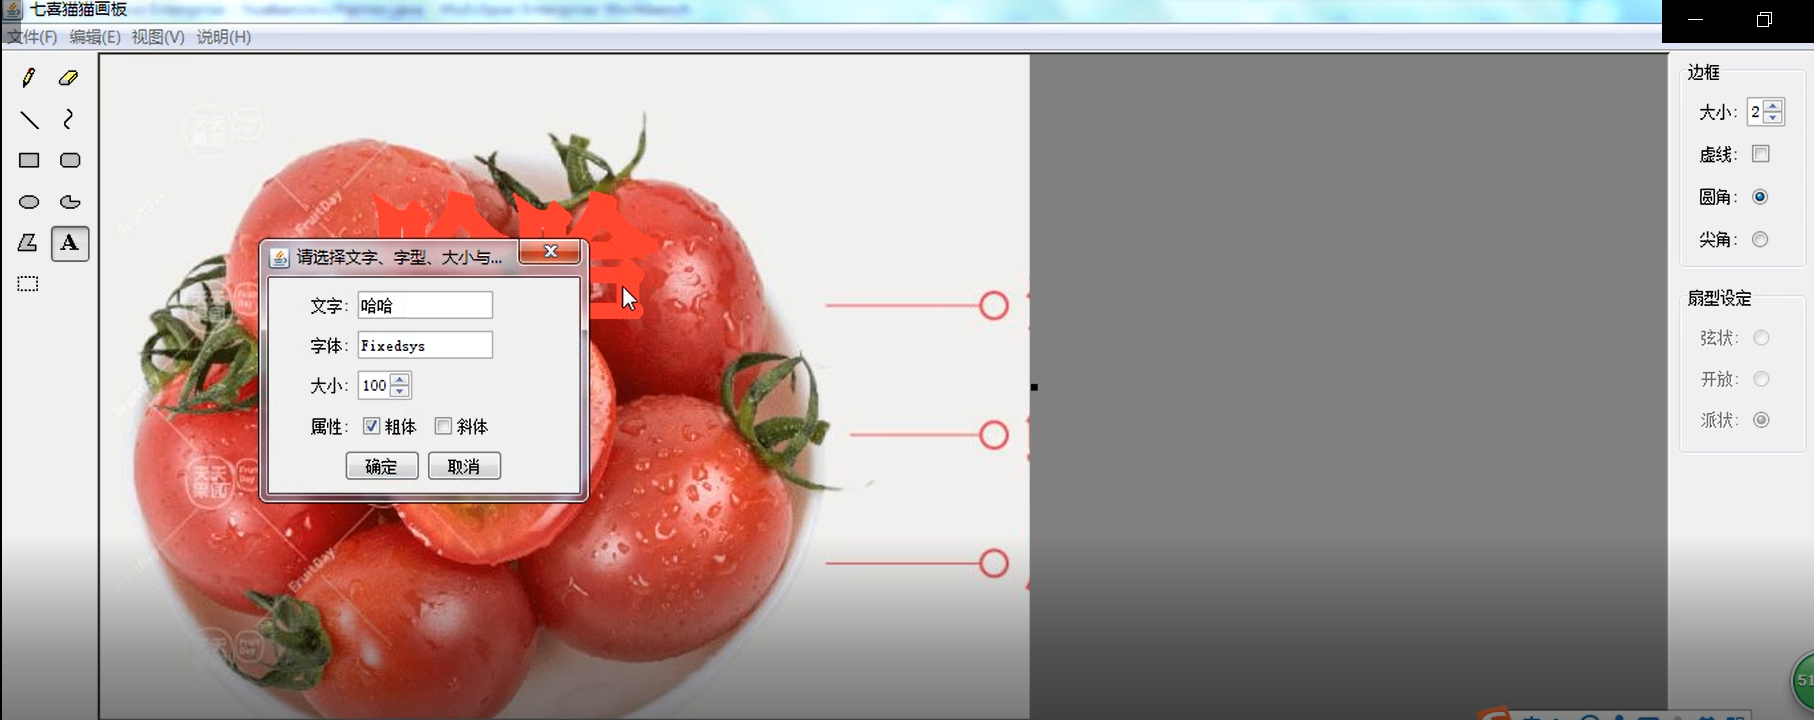
Task: Click the Java icon in dialog title bar
Action: (280, 258)
